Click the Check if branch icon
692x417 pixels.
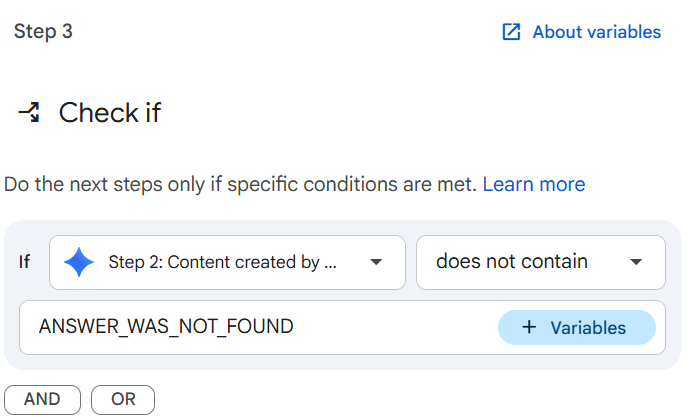pos(29,113)
